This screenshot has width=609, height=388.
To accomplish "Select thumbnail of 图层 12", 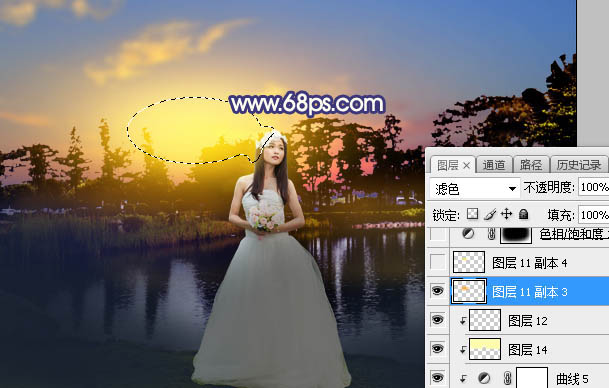I will tap(485, 320).
